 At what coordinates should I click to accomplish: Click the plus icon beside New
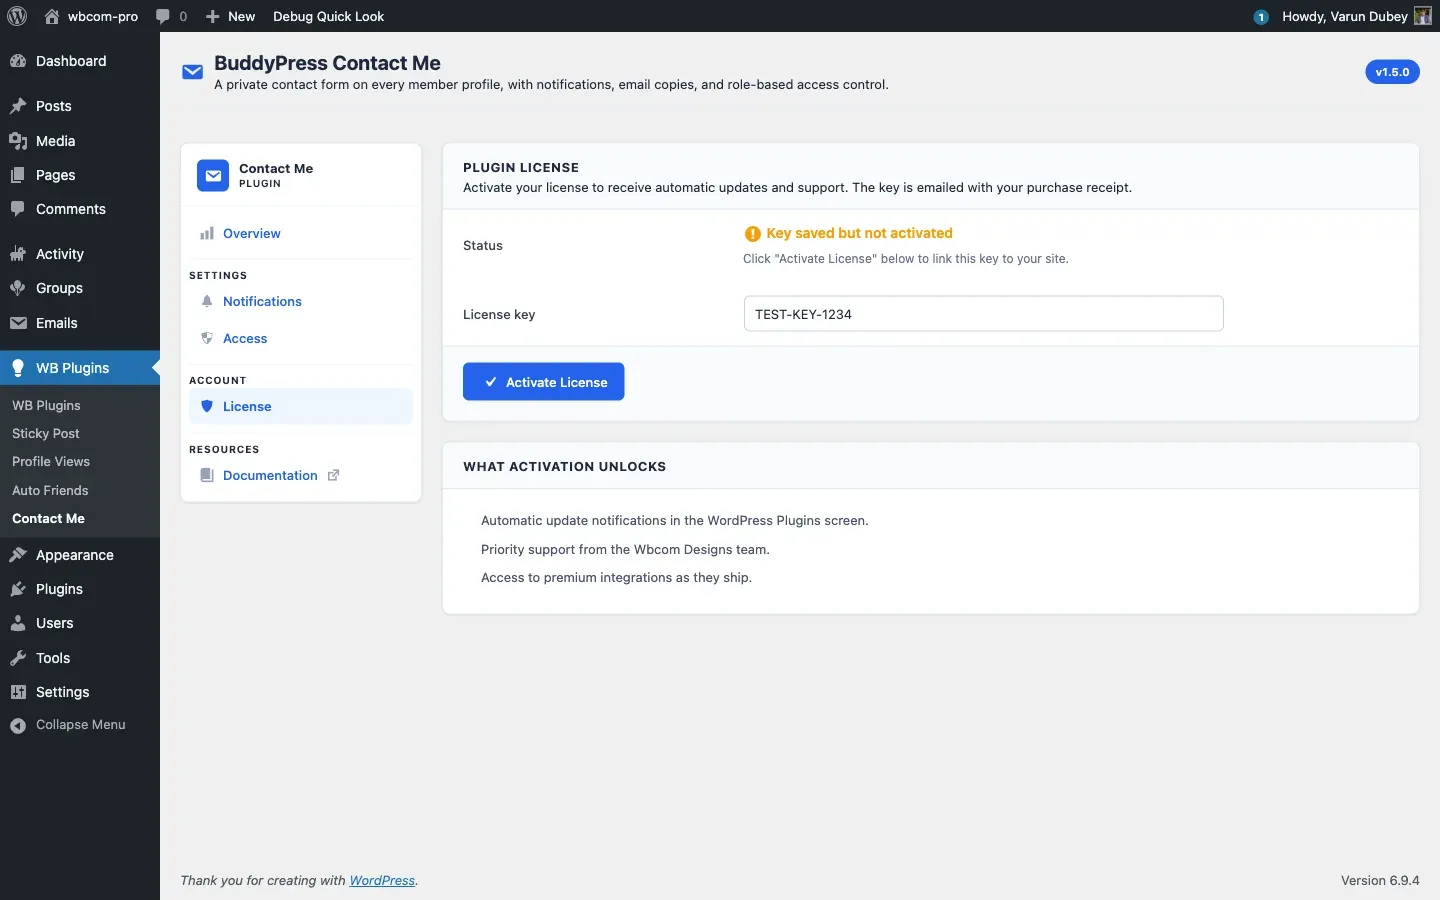[212, 16]
